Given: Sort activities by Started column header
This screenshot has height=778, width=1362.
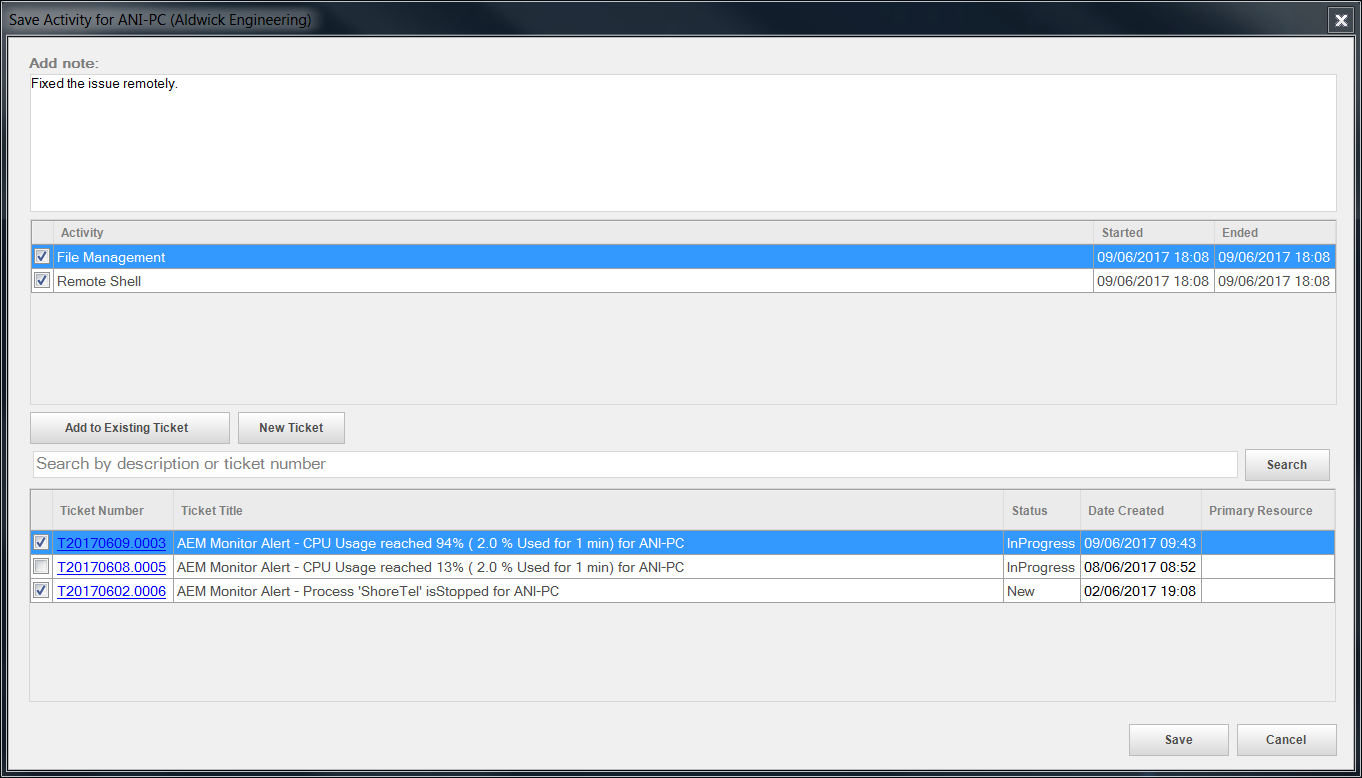Looking at the screenshot, I should (x=1154, y=233).
